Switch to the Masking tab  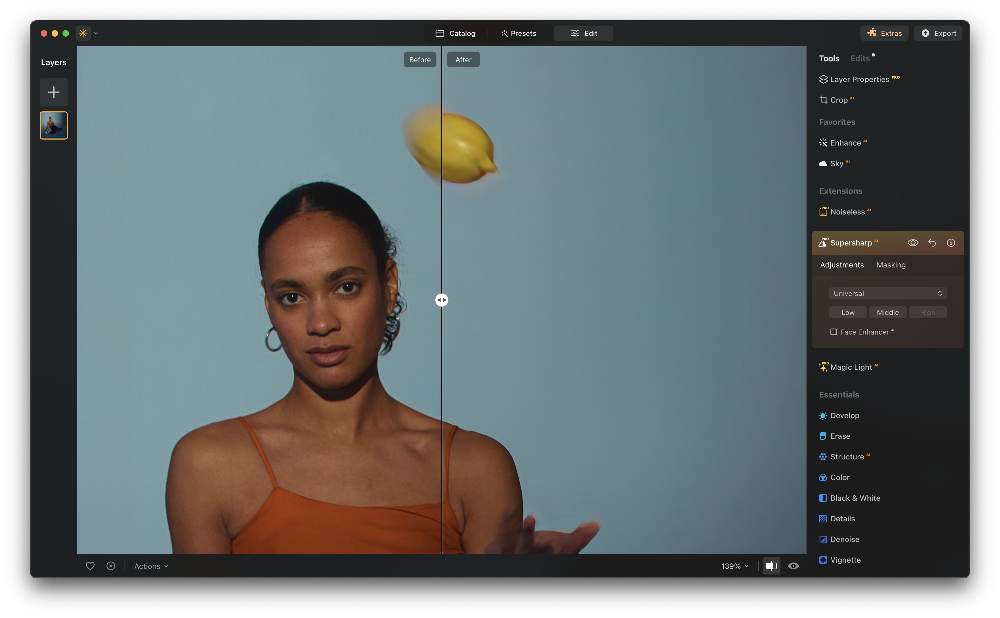point(890,265)
